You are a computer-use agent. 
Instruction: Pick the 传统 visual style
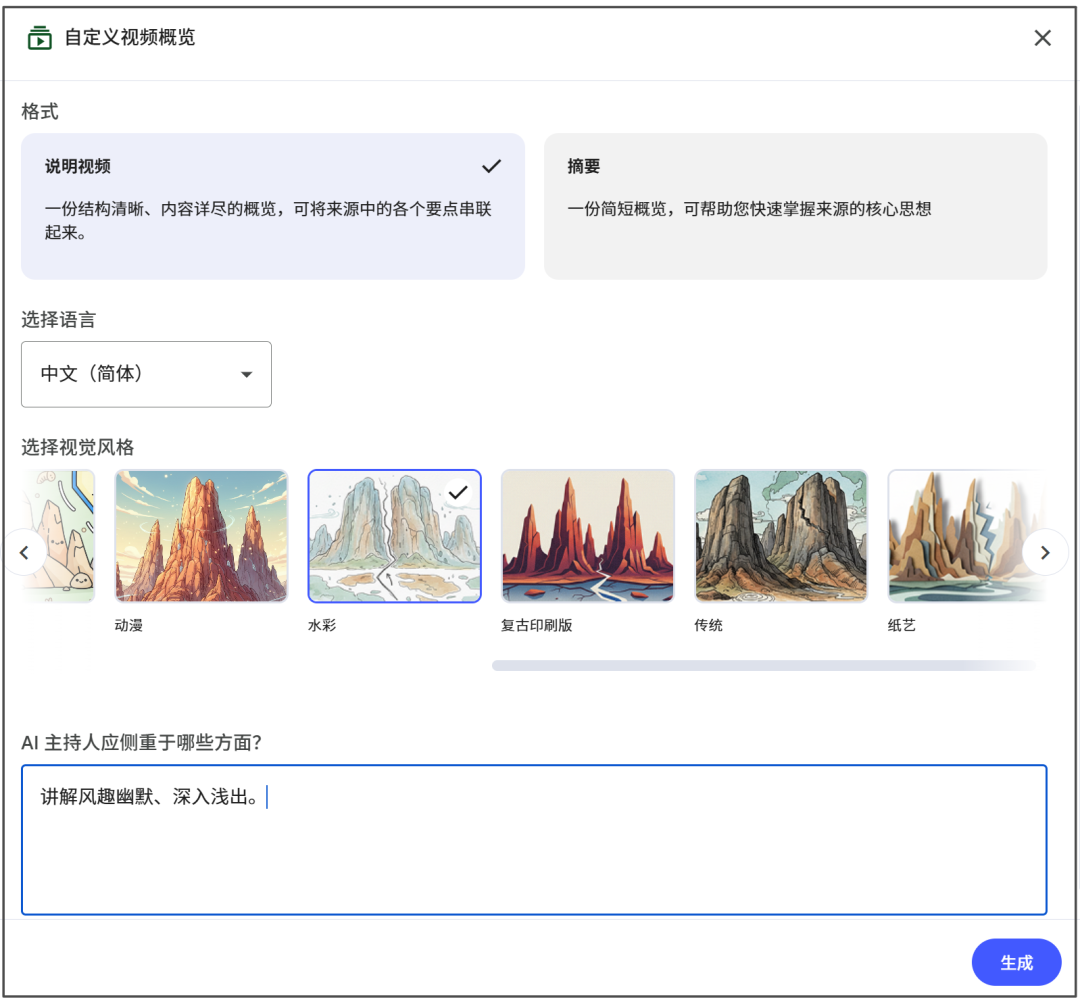tap(780, 535)
